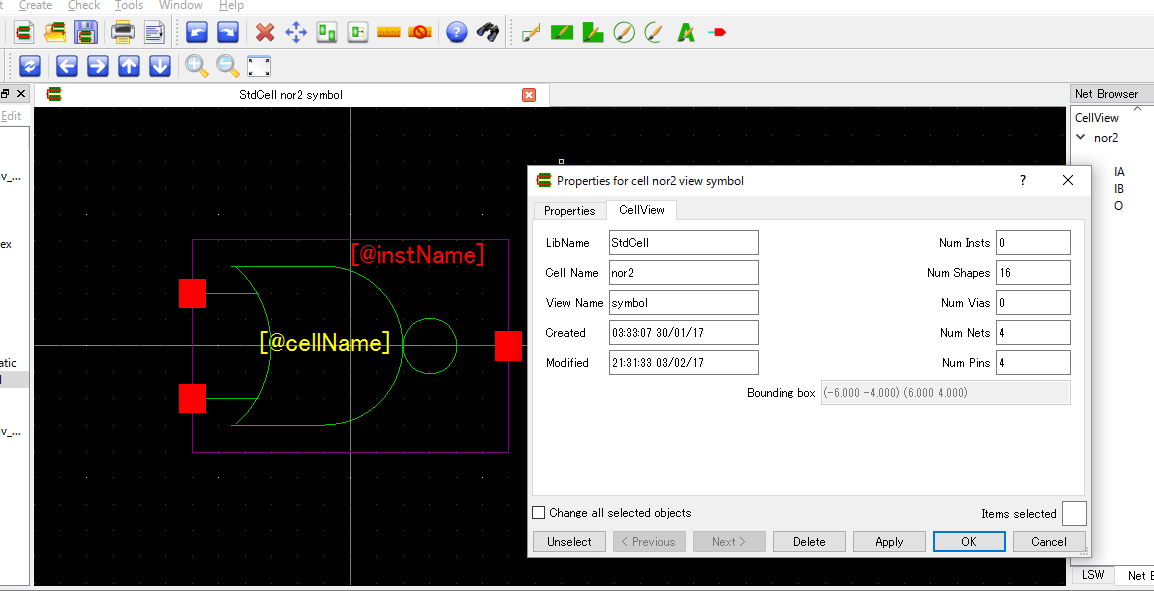Collapse the nor2 tree in Net Browser
This screenshot has height=591, width=1154.
pyautogui.click(x=1080, y=137)
